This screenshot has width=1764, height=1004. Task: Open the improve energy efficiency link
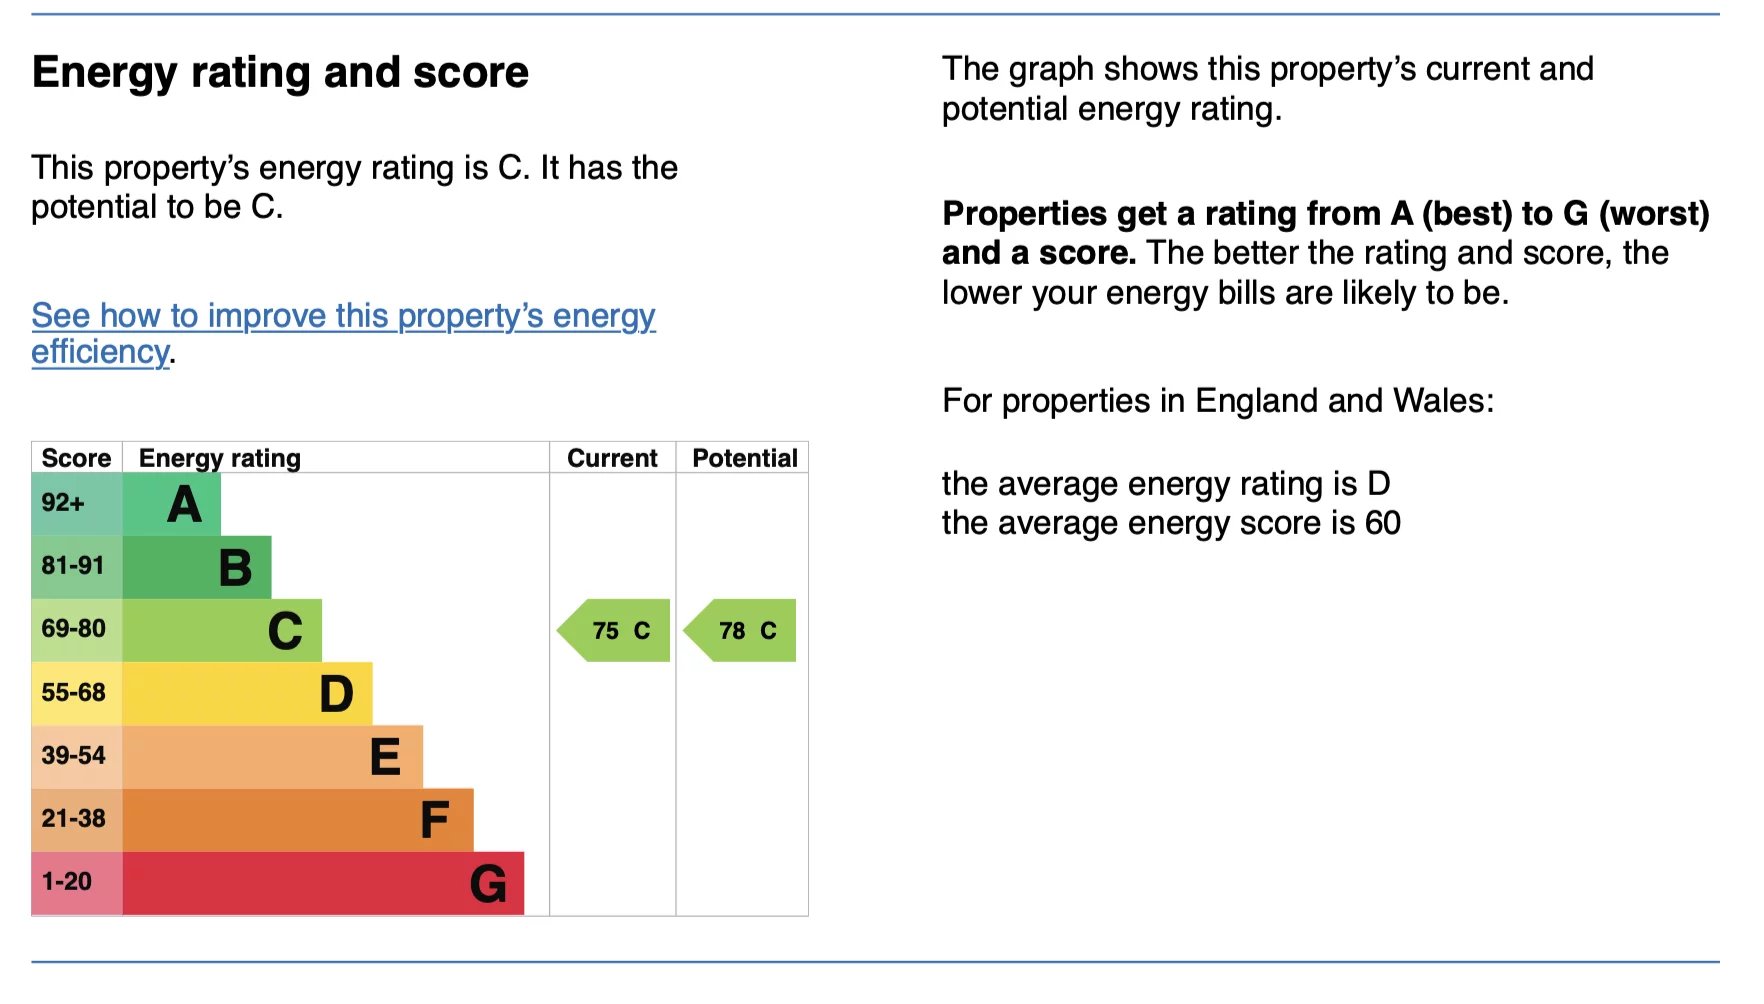pos(343,316)
